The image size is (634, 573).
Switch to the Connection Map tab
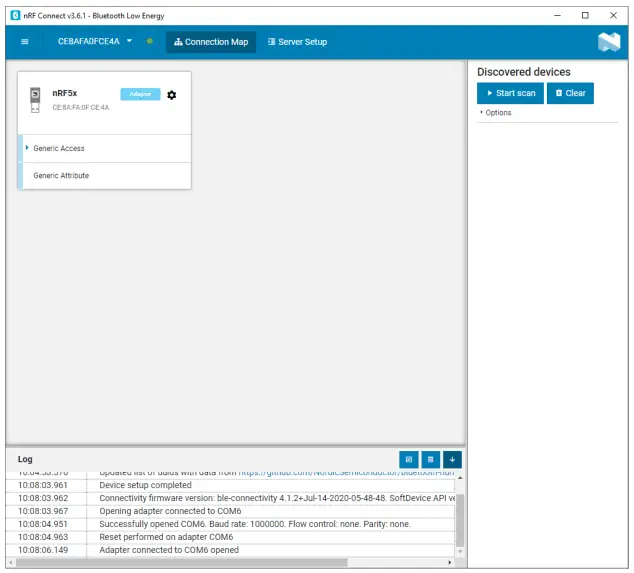pyautogui.click(x=211, y=42)
